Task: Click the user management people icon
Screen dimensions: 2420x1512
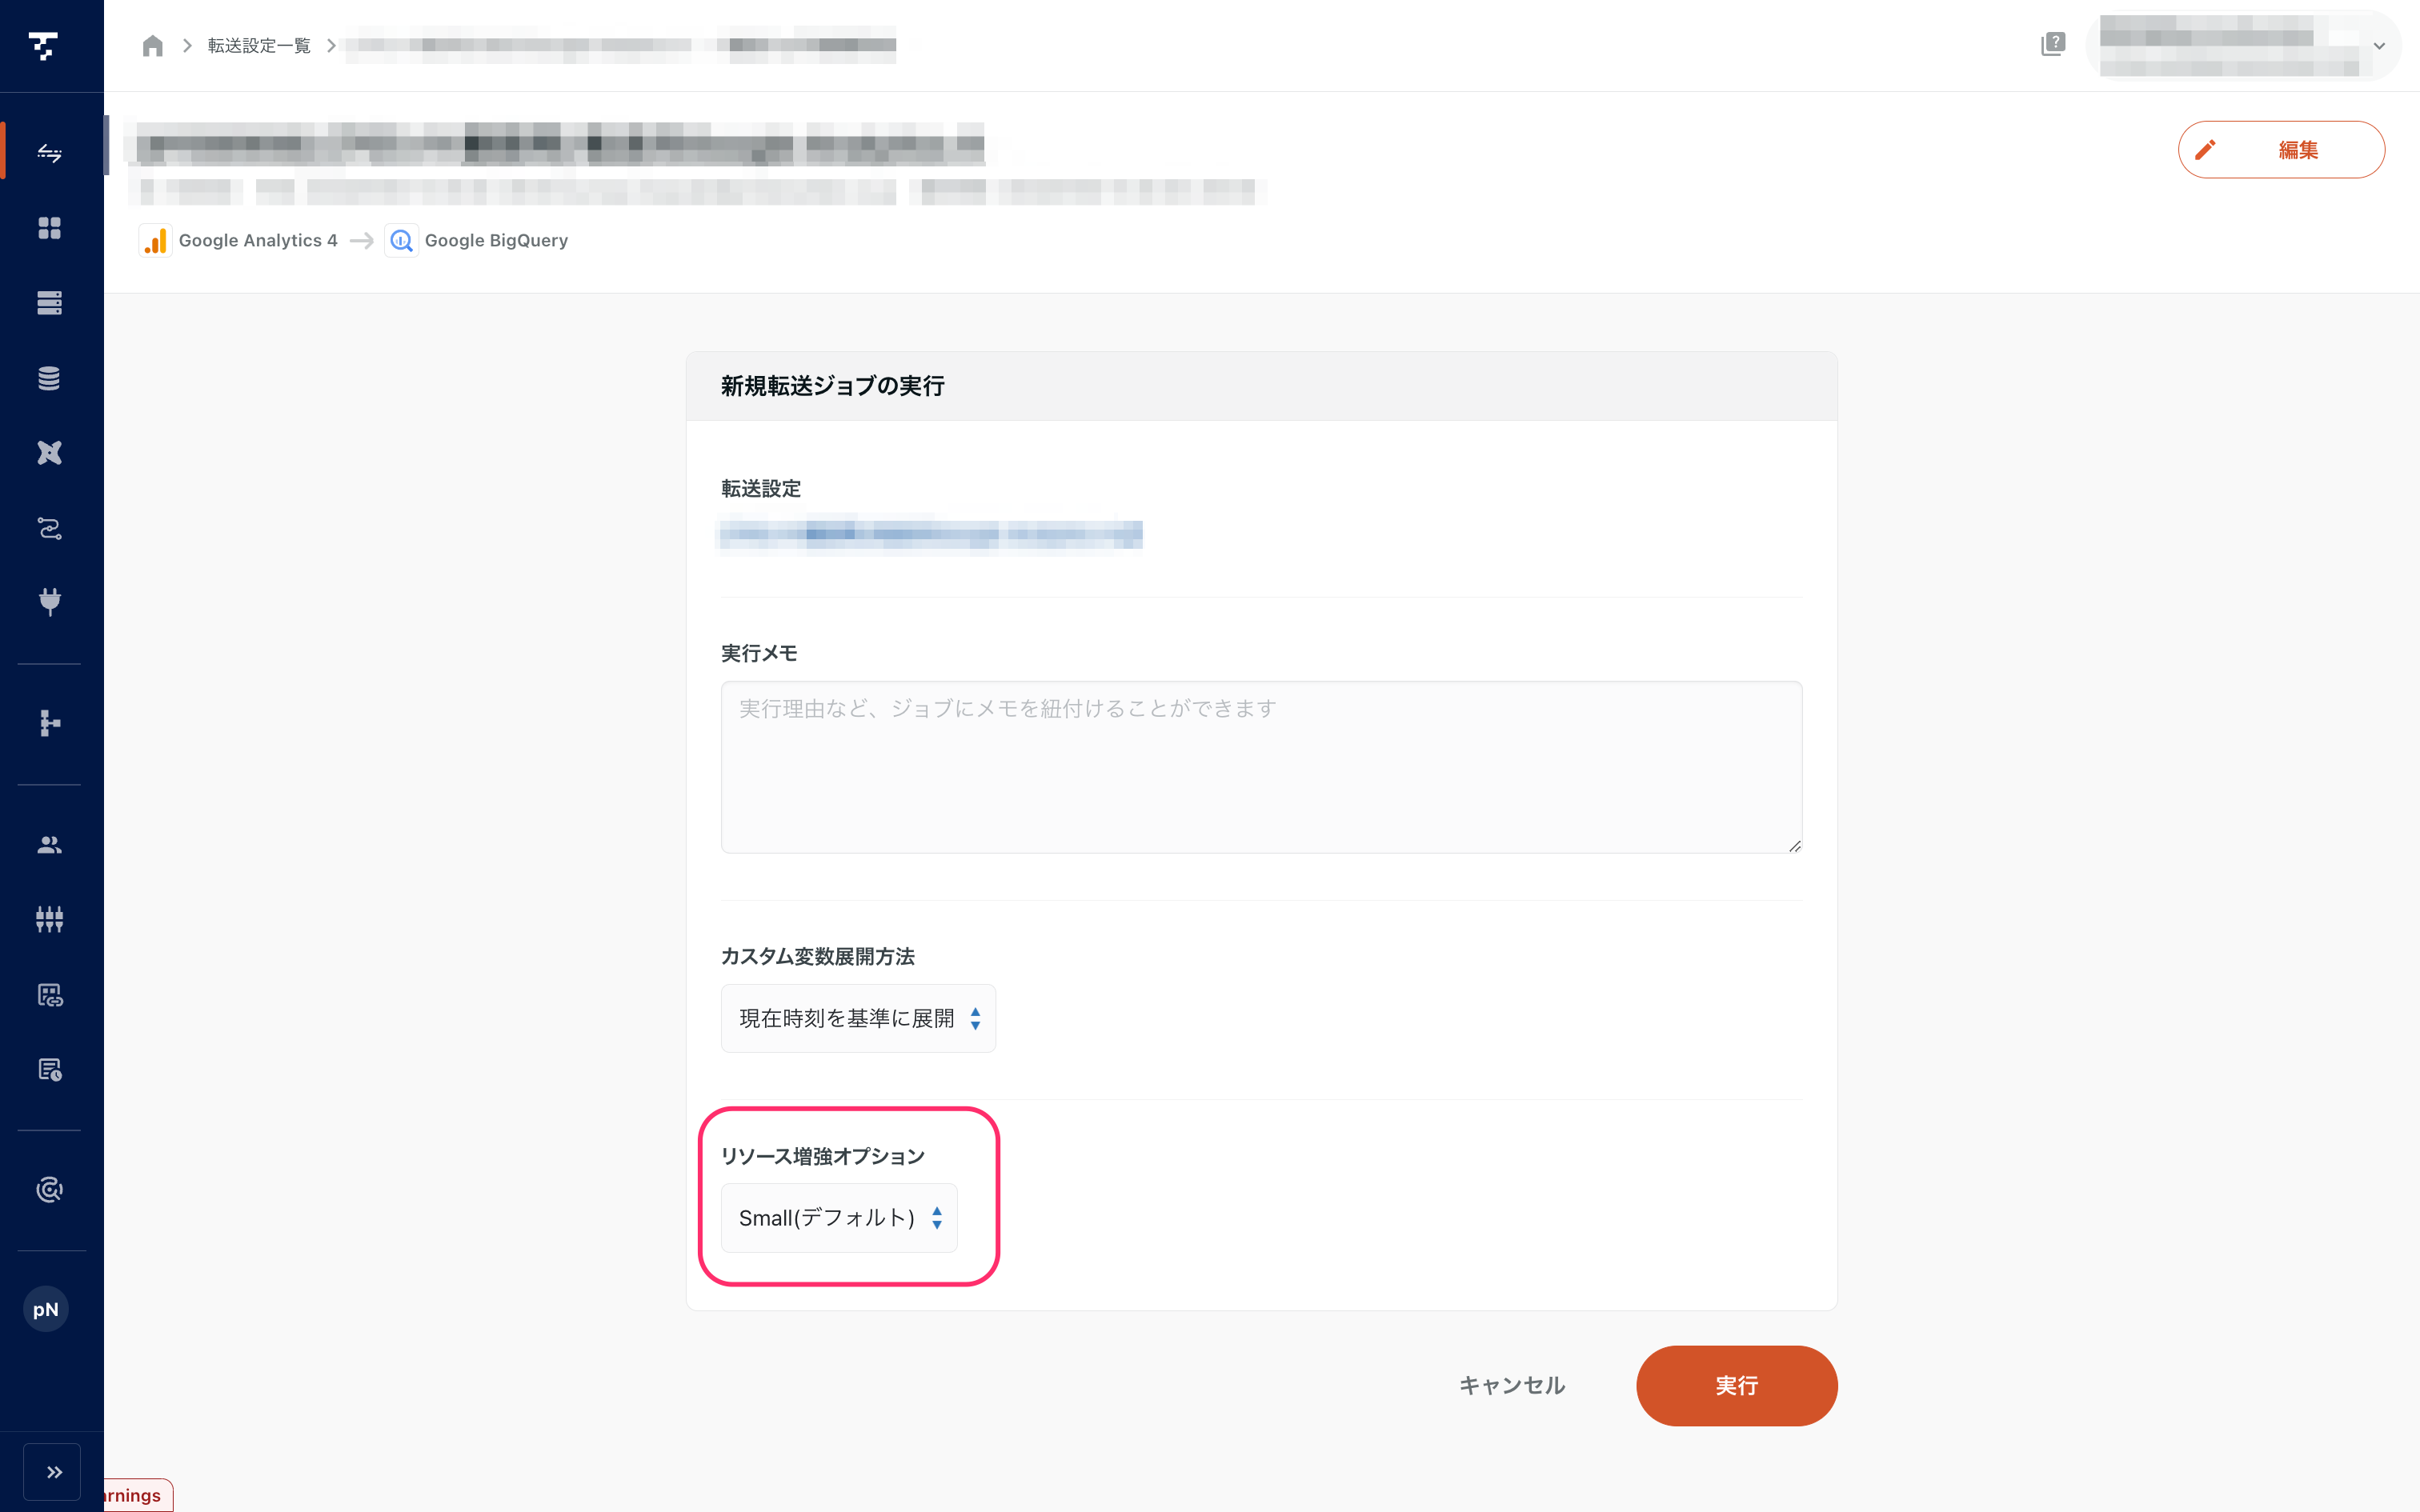Action: (50, 845)
